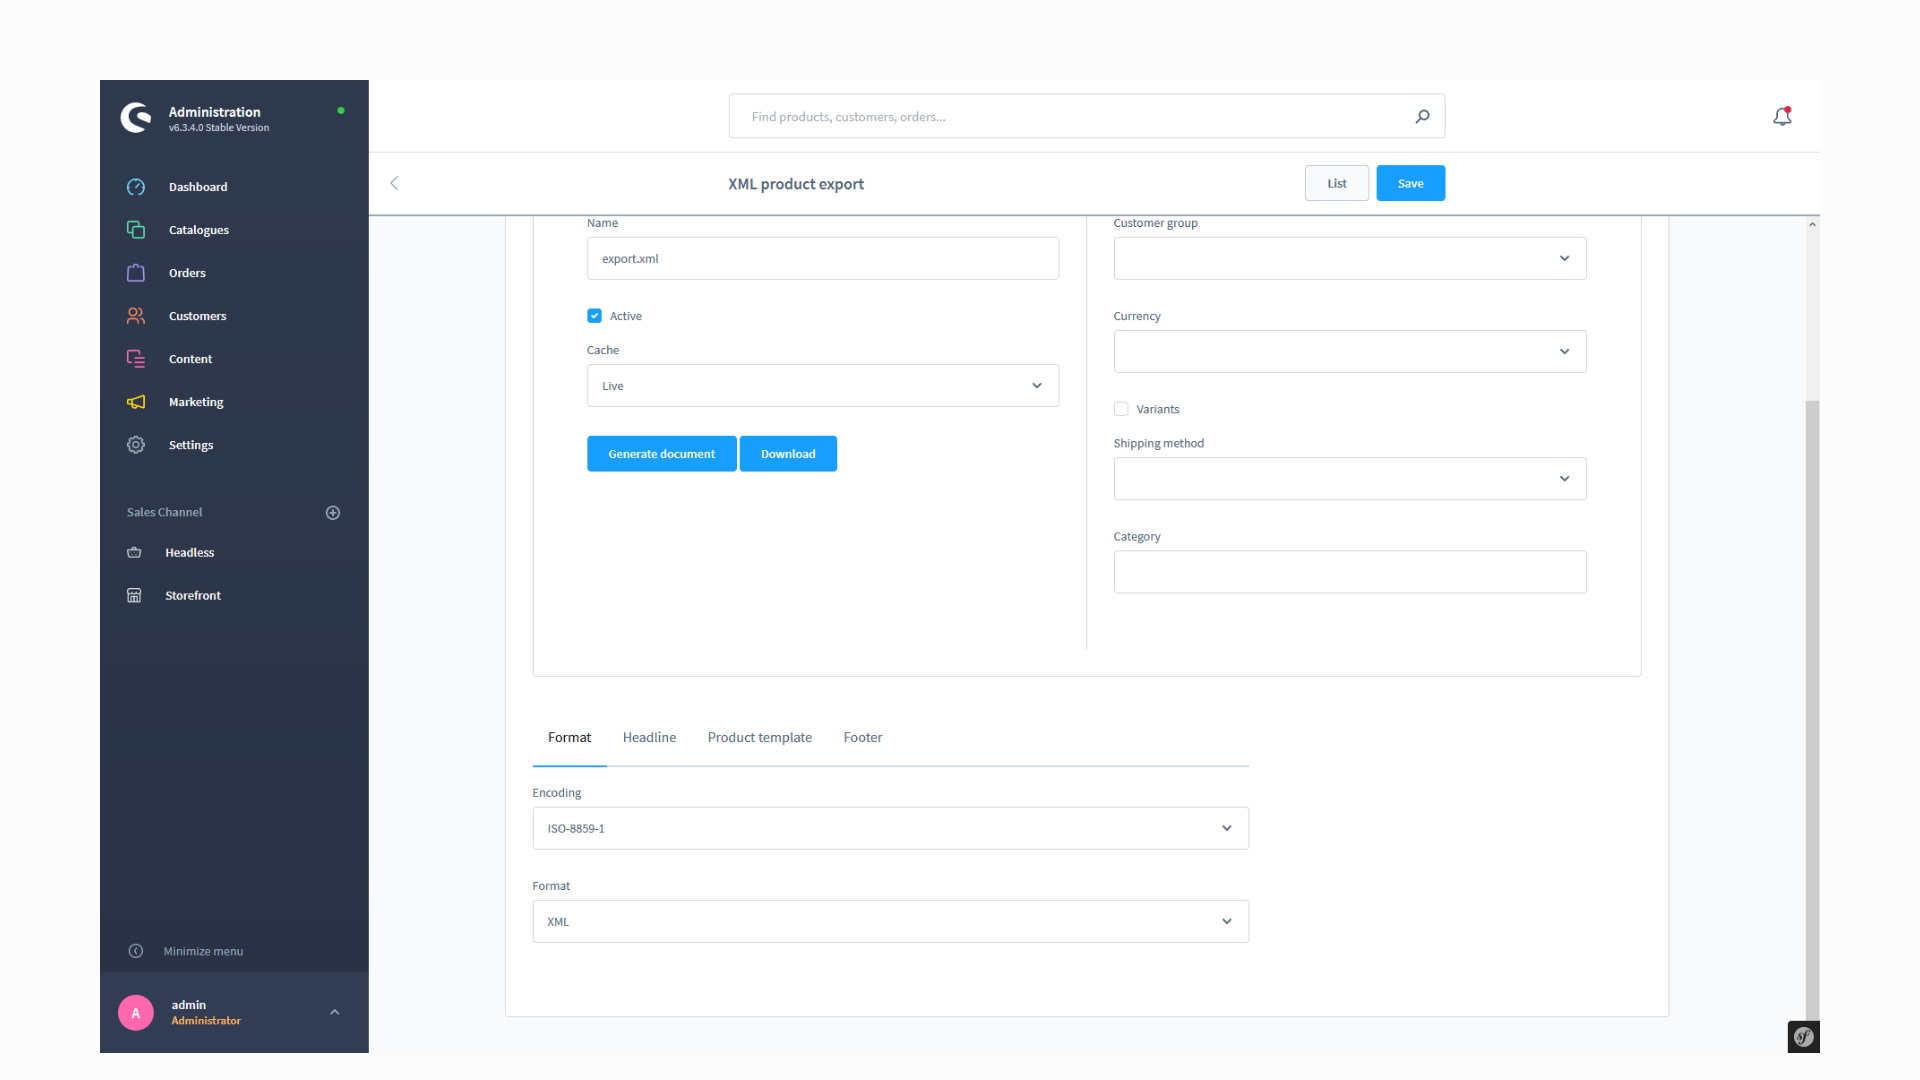This screenshot has width=1920, height=1080.
Task: Click the Orders icon in sidebar
Action: 135,273
